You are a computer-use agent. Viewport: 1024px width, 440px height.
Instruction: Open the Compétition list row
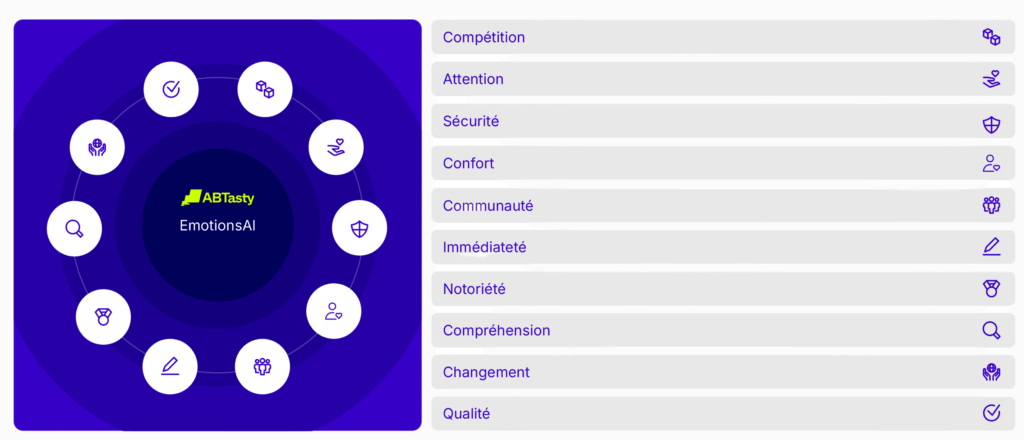click(x=723, y=37)
